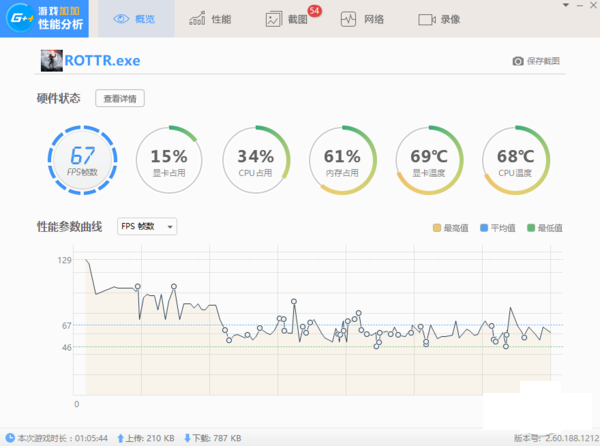Click the 61% 内存占用 gauge
Viewport: 600px width, 446px height.
pos(342,160)
